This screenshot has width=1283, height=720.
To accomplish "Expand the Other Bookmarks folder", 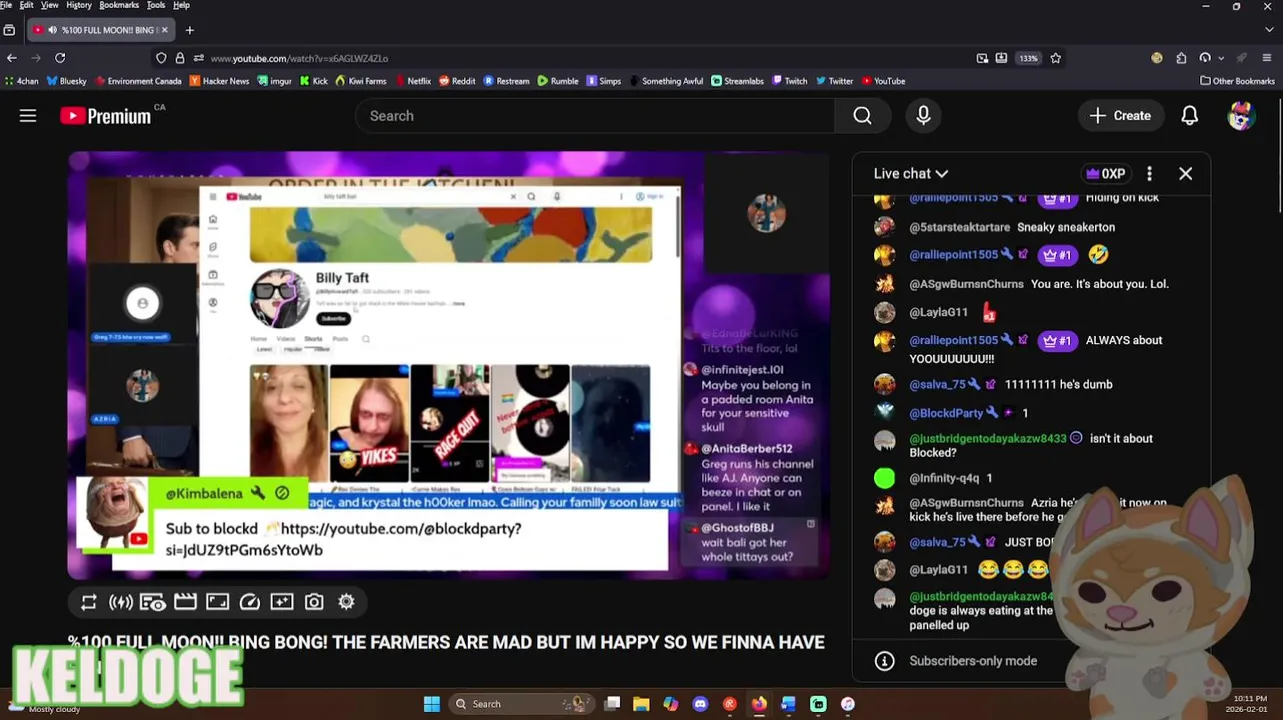I will pos(1237,81).
